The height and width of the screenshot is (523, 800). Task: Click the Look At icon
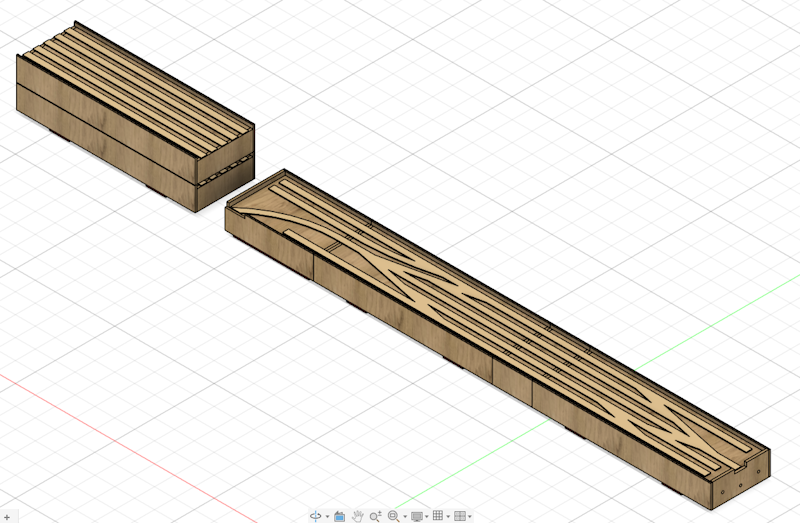339,516
